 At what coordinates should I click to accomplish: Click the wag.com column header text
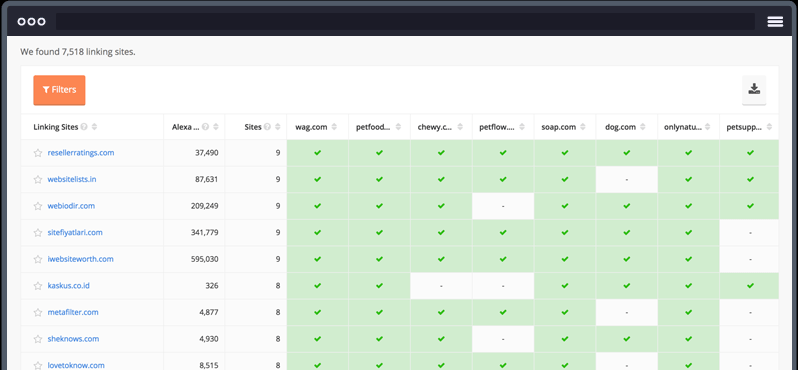pyautogui.click(x=311, y=127)
